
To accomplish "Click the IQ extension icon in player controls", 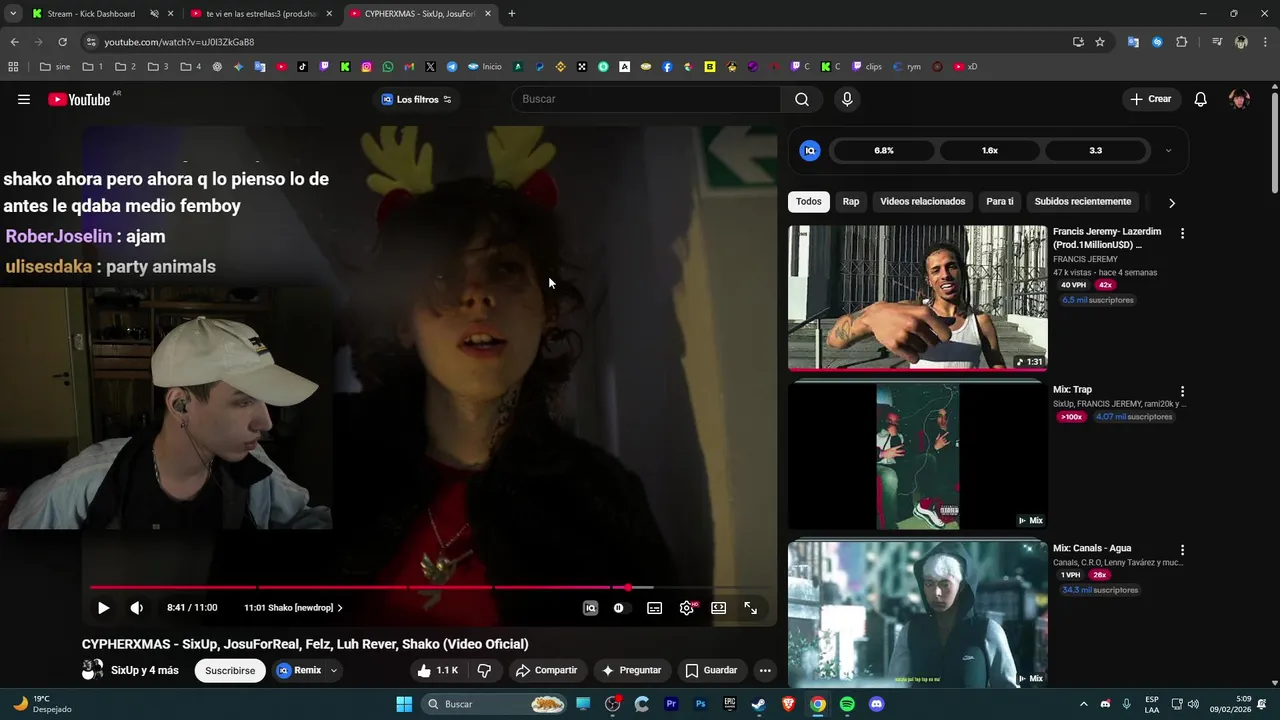I will click(590, 608).
